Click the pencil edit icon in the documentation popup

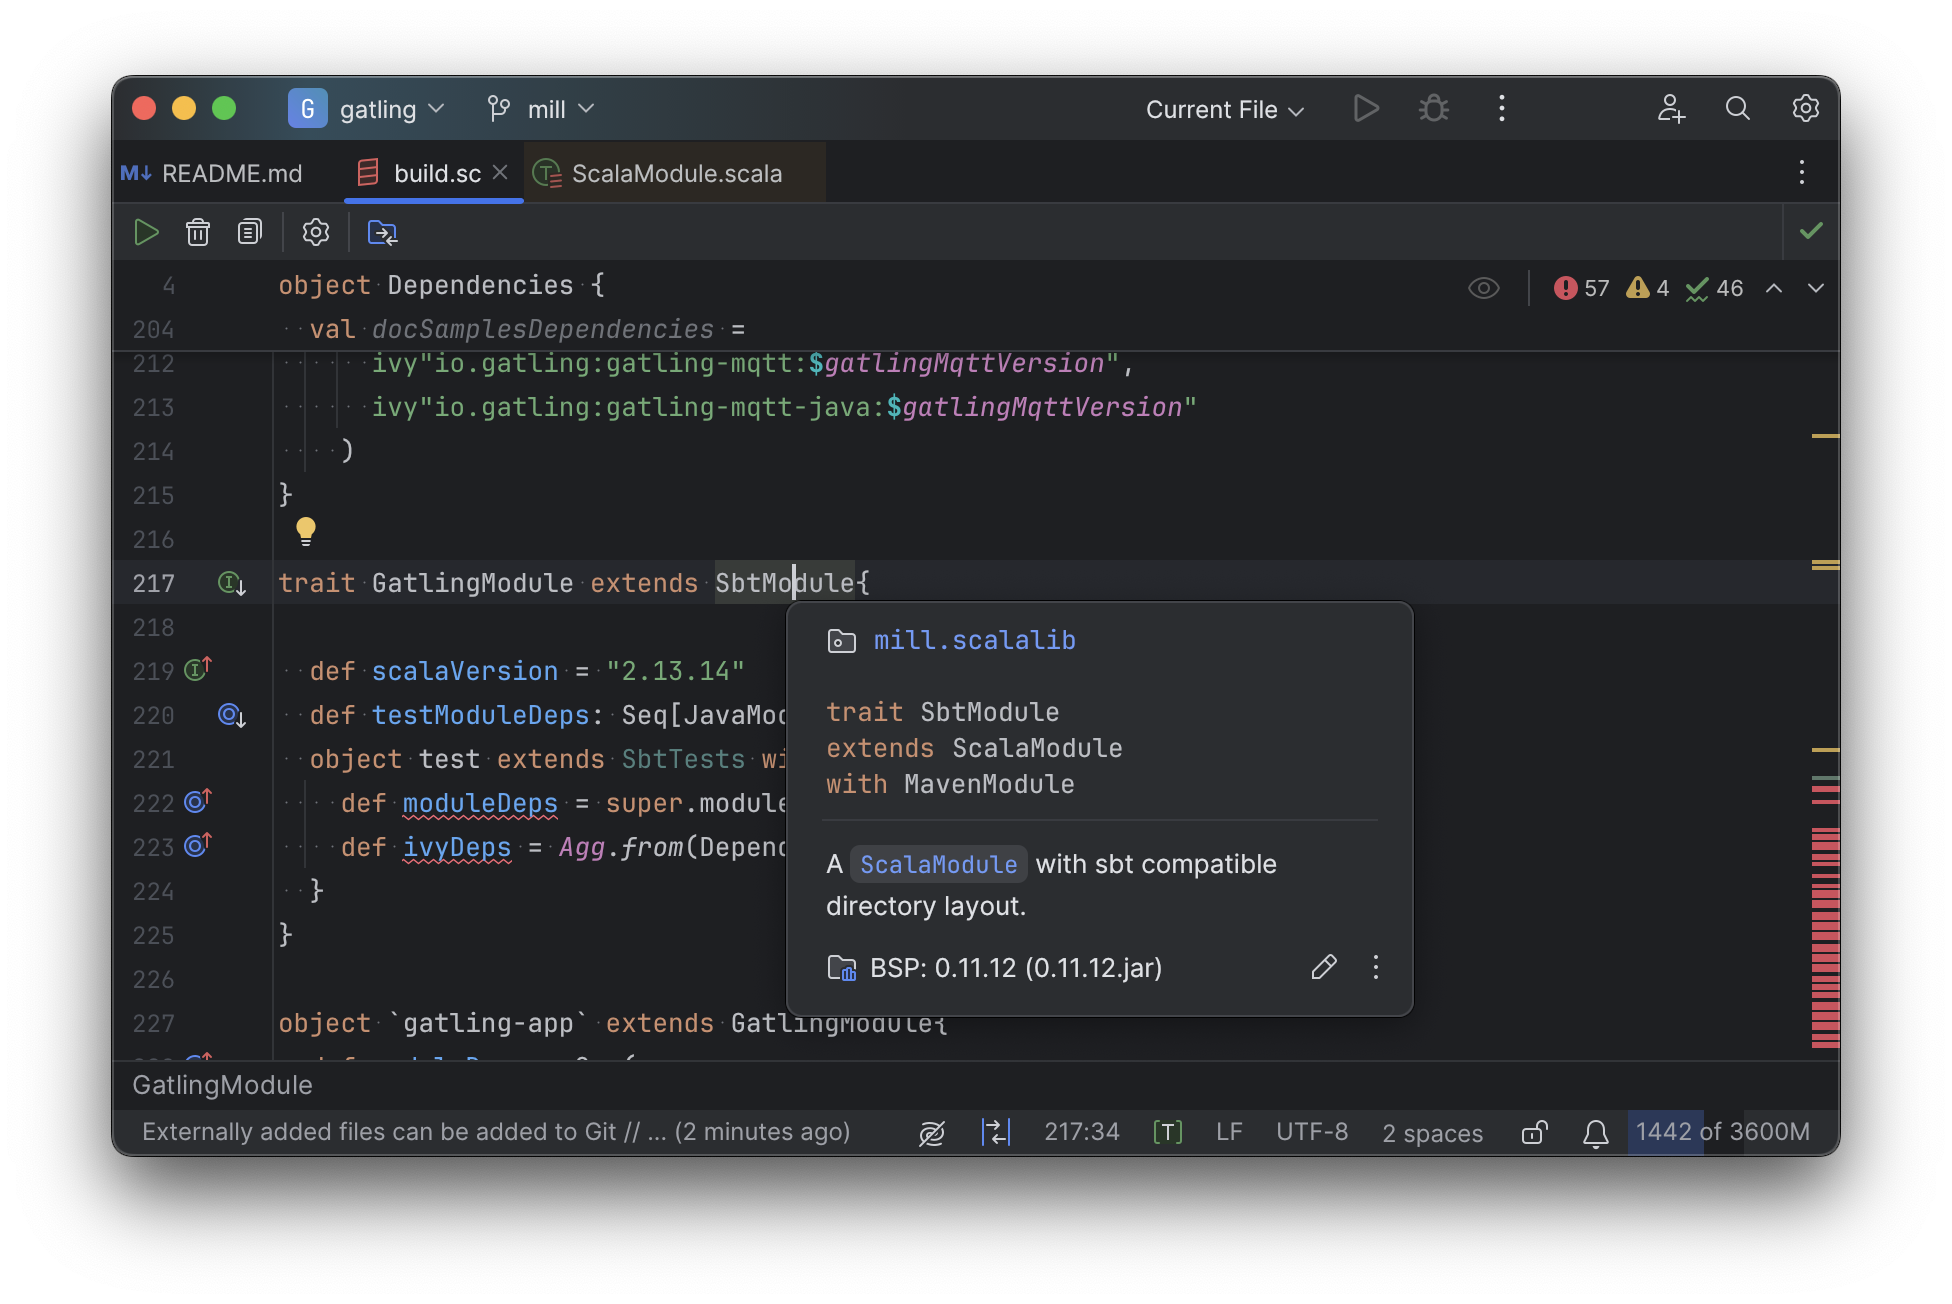[x=1323, y=967]
